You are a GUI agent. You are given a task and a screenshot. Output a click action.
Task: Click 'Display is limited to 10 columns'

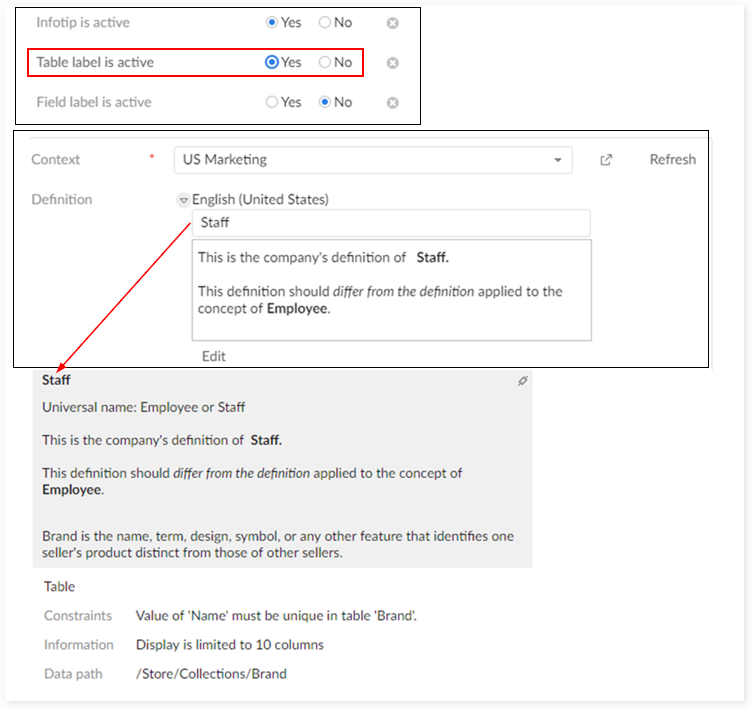230,645
